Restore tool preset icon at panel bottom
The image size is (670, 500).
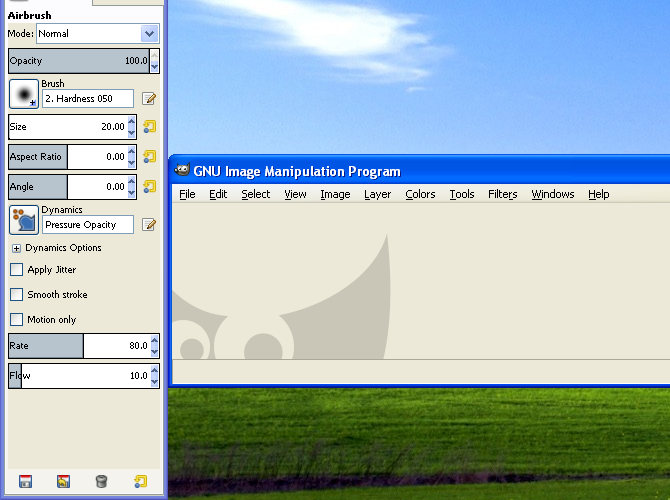63,481
